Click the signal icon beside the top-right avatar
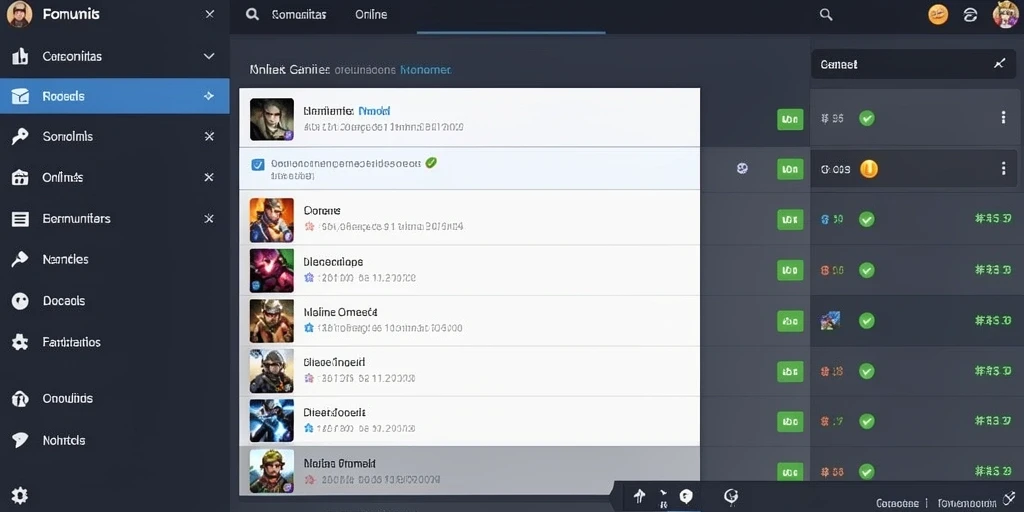Viewport: 1024px width, 512px height. click(x=970, y=15)
